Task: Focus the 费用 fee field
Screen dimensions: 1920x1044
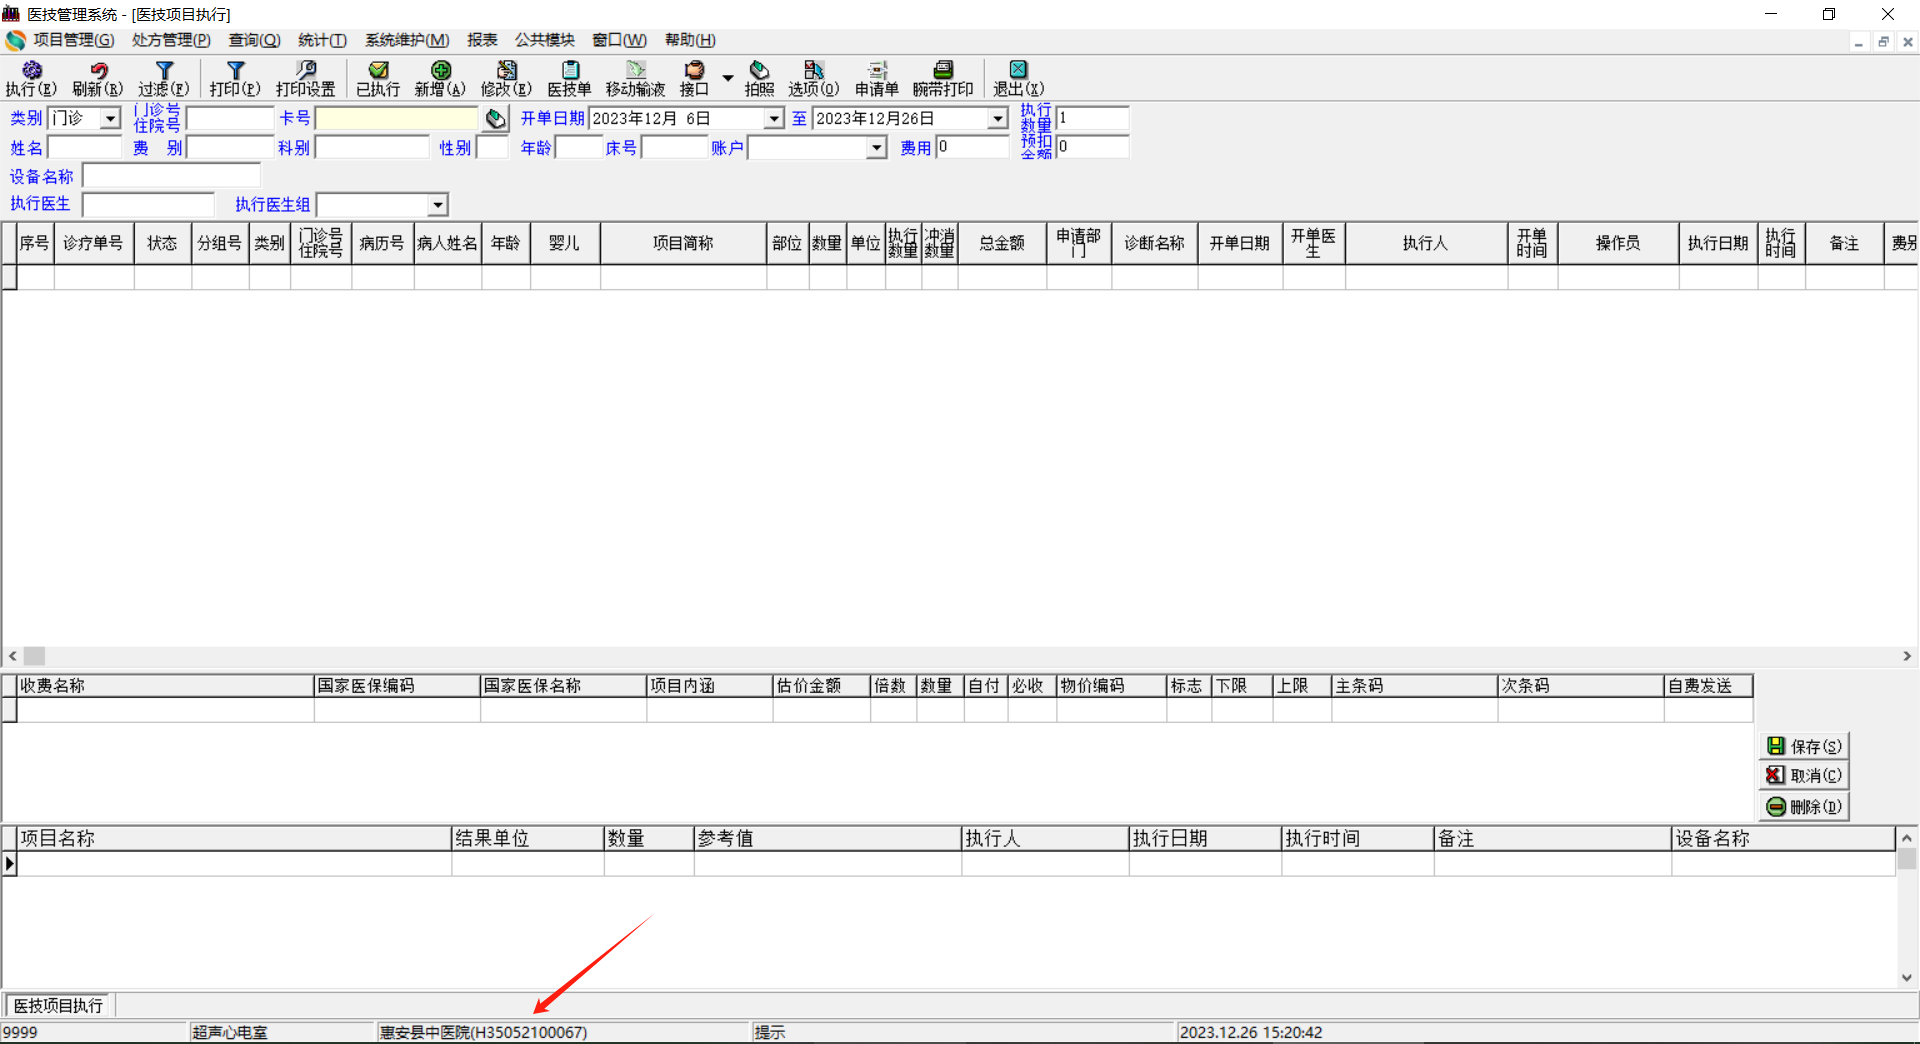Action: [x=973, y=148]
